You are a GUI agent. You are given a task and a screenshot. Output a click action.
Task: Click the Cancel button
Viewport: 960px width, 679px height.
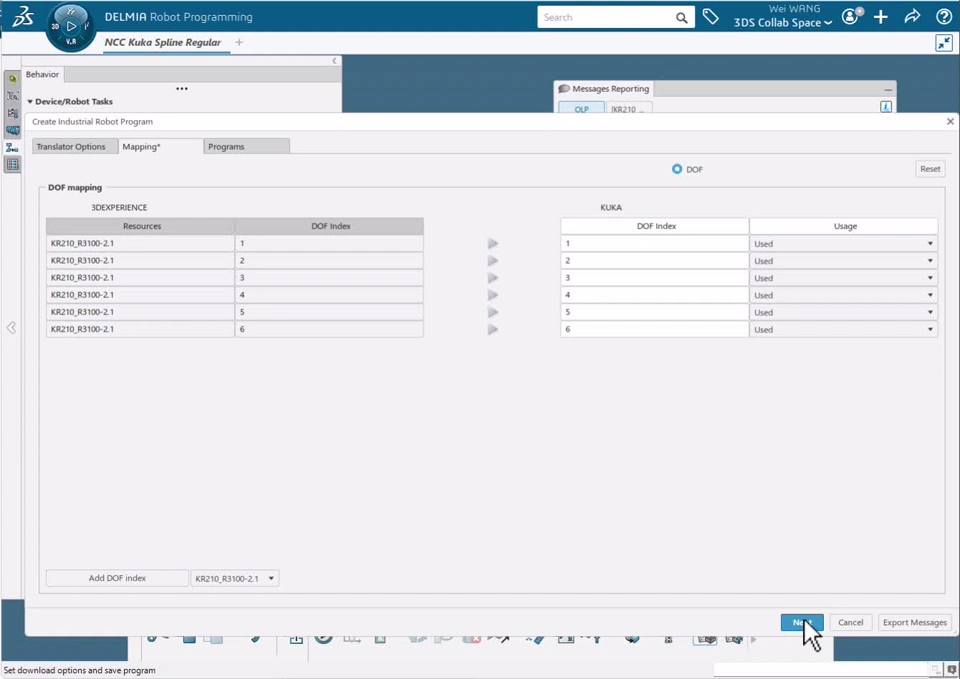coord(850,622)
